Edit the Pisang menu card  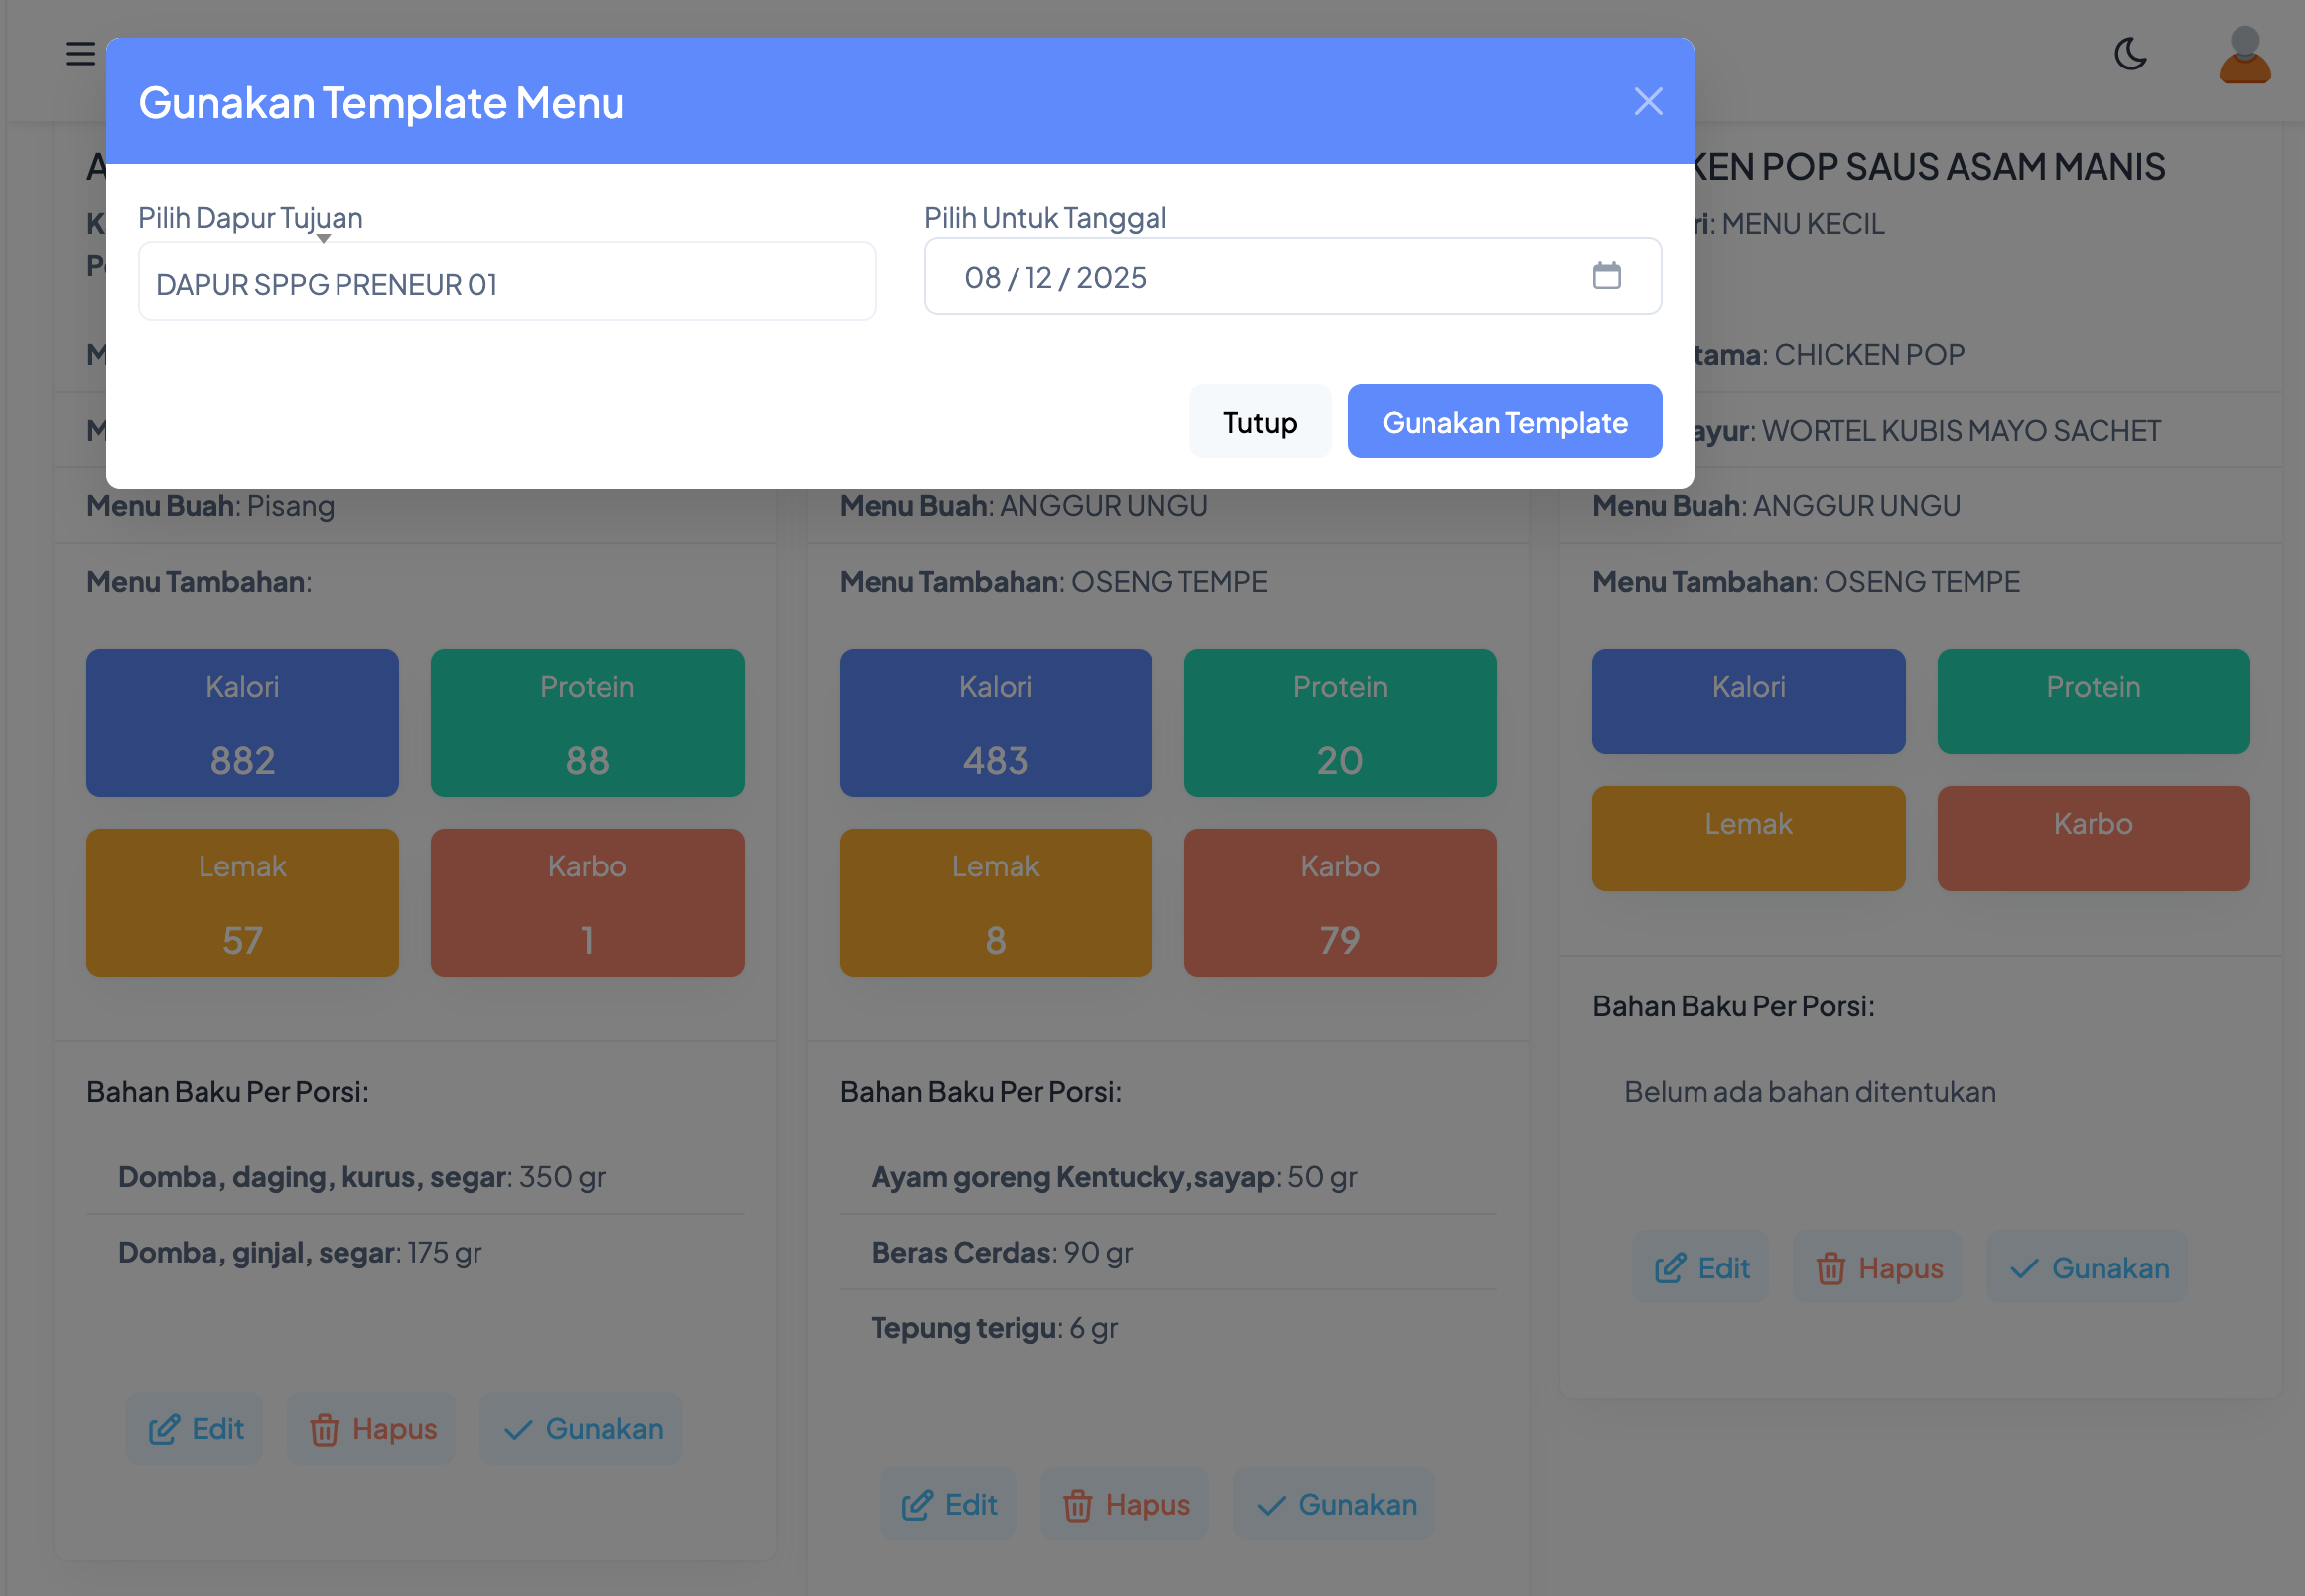coord(195,1429)
